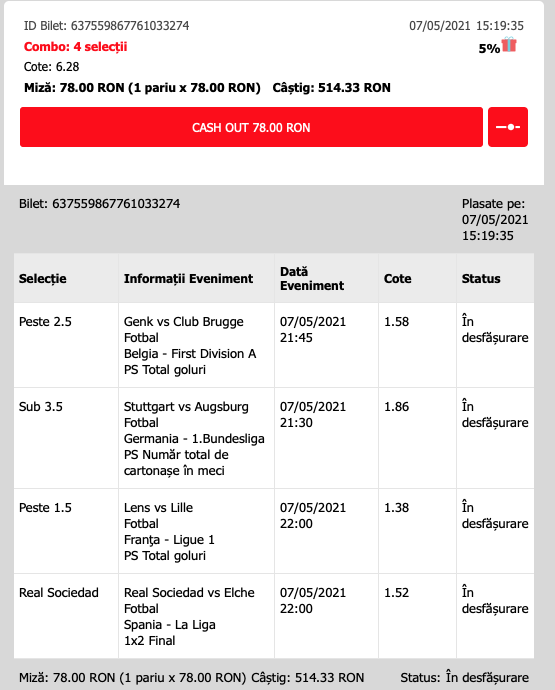Click the Informații Eveniment column header
The width and height of the screenshot is (555, 690).
pyautogui.click(x=188, y=279)
